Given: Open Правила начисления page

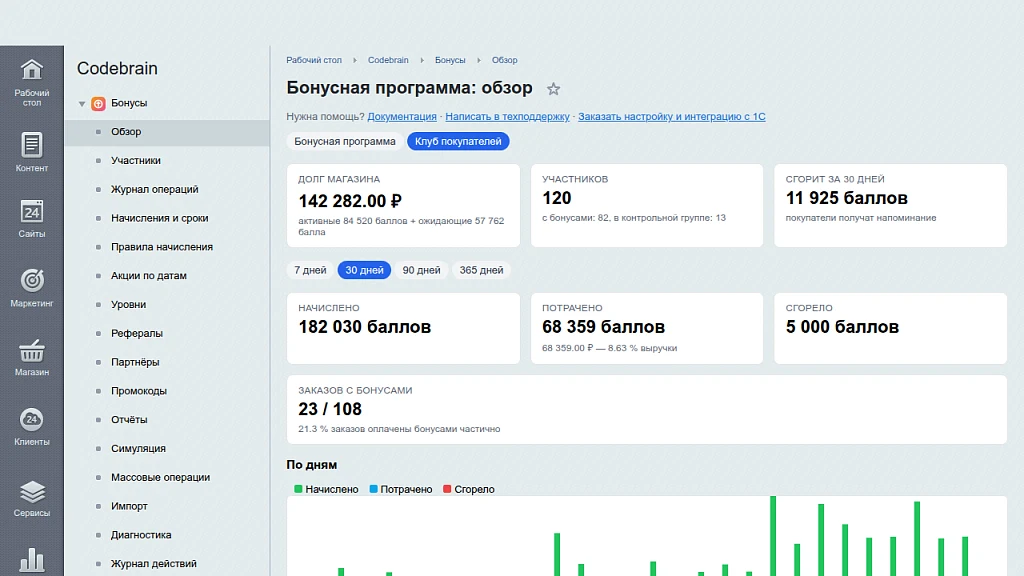Looking at the screenshot, I should (161, 247).
